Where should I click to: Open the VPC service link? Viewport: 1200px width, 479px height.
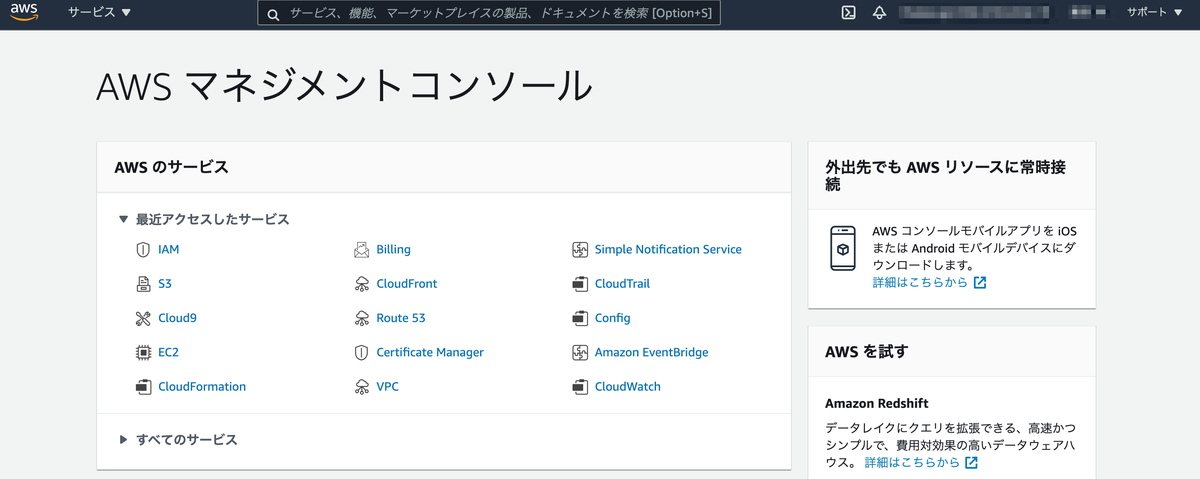[x=388, y=386]
